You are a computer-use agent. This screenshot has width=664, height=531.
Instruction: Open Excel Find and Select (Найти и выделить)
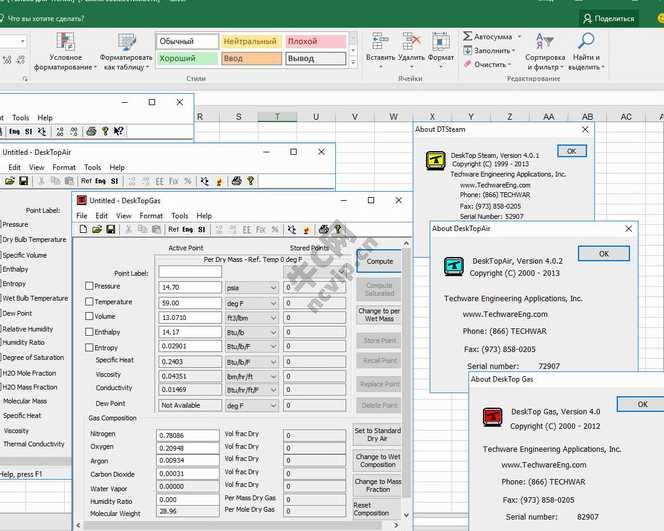(x=587, y=51)
